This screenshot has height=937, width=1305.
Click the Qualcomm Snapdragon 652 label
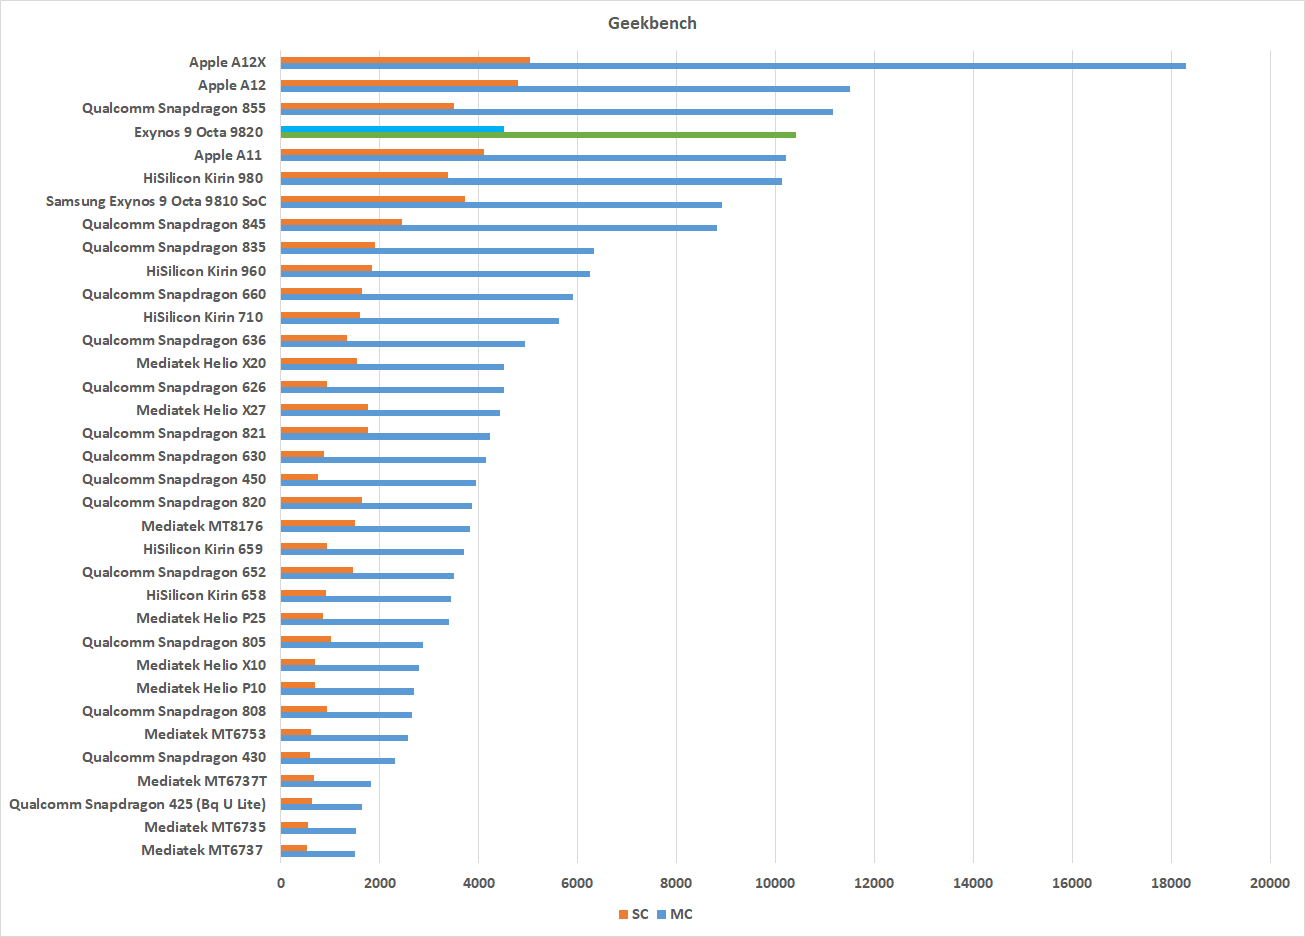[174, 572]
